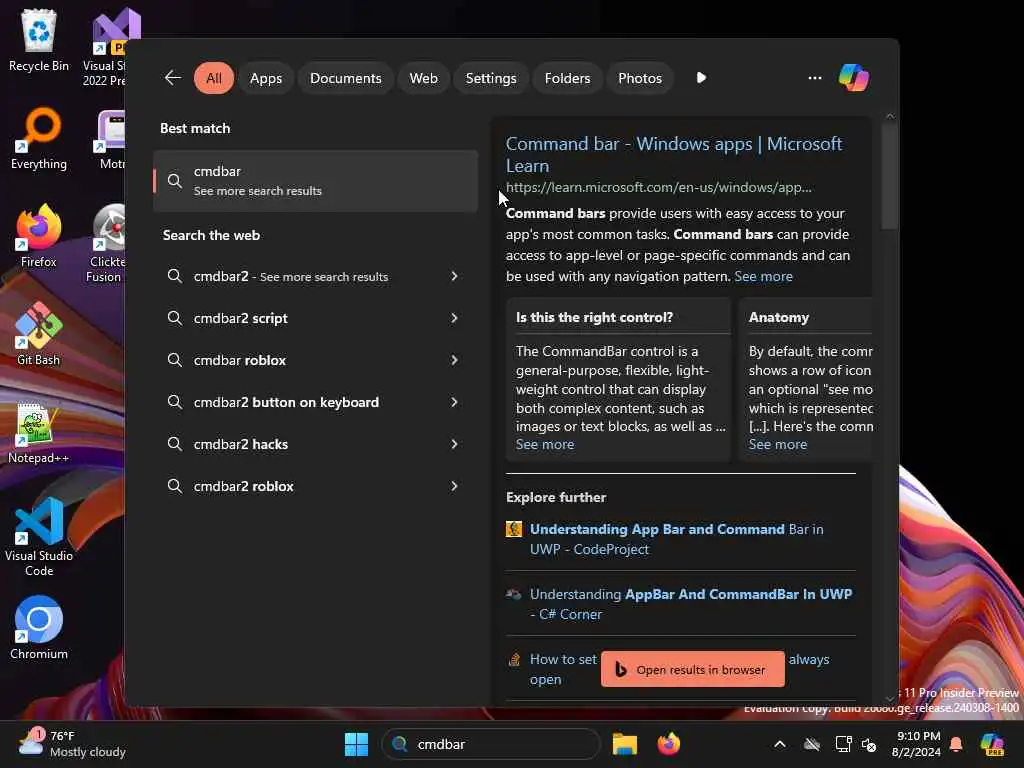Expand the cmdbar roblox suggestion chevron

[454, 360]
